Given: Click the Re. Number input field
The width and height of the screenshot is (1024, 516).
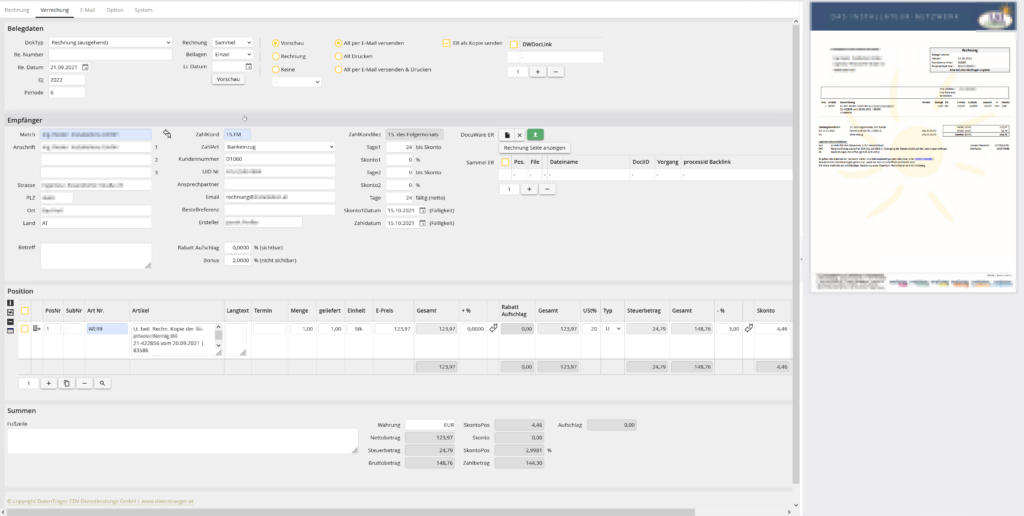Looking at the screenshot, I should tap(110, 55).
